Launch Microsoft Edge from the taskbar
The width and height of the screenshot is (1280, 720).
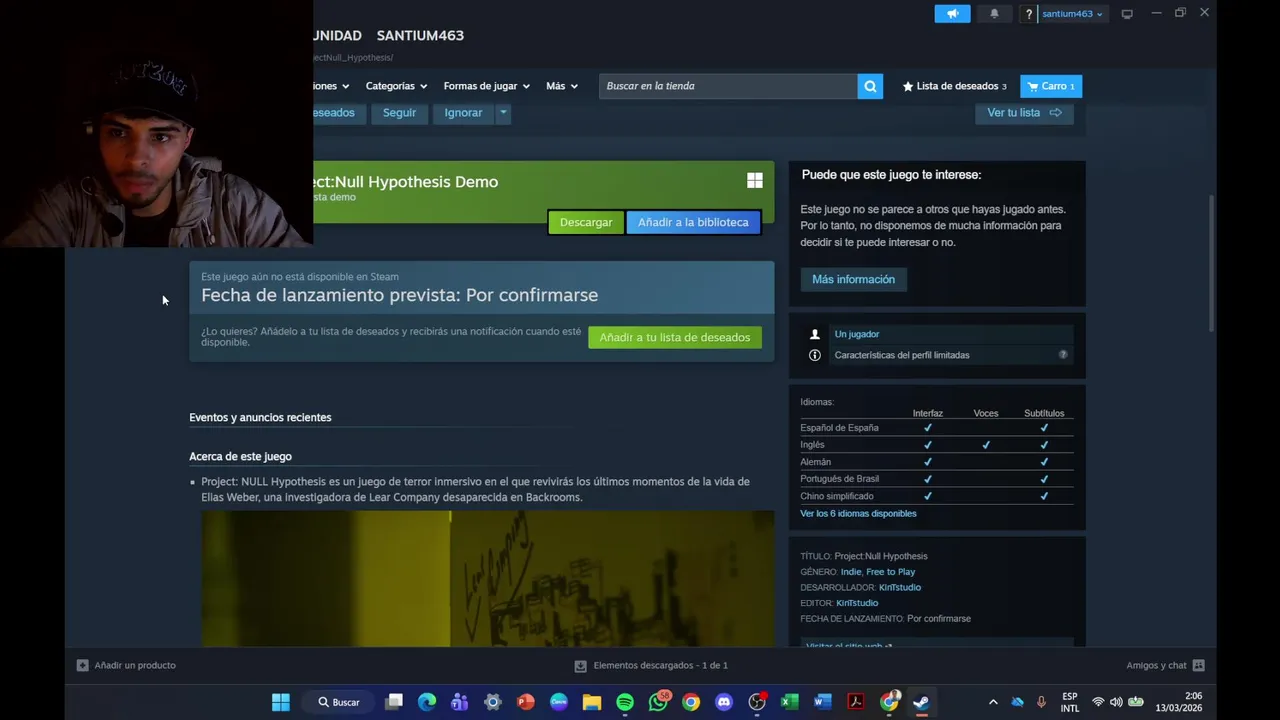click(427, 702)
